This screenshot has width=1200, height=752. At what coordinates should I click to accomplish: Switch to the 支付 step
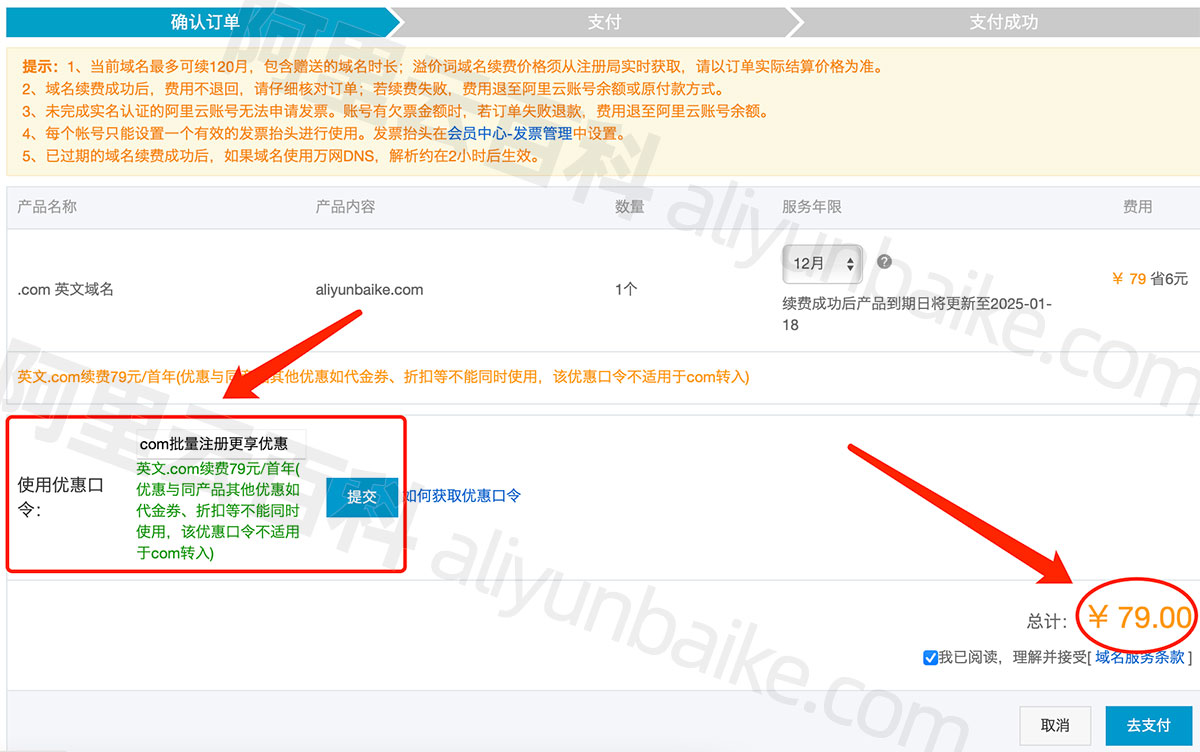(x=604, y=22)
